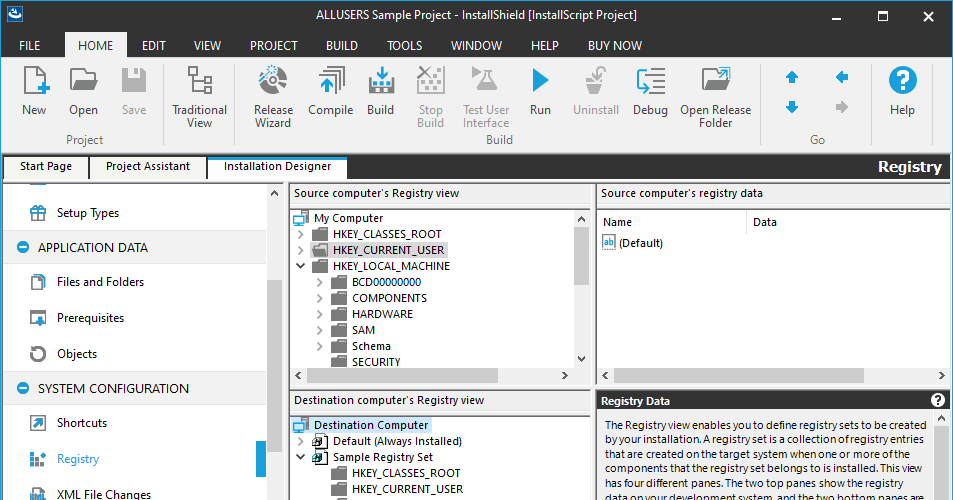This screenshot has width=953, height=500.
Task: Build the release with Build icon
Action: pos(380,91)
